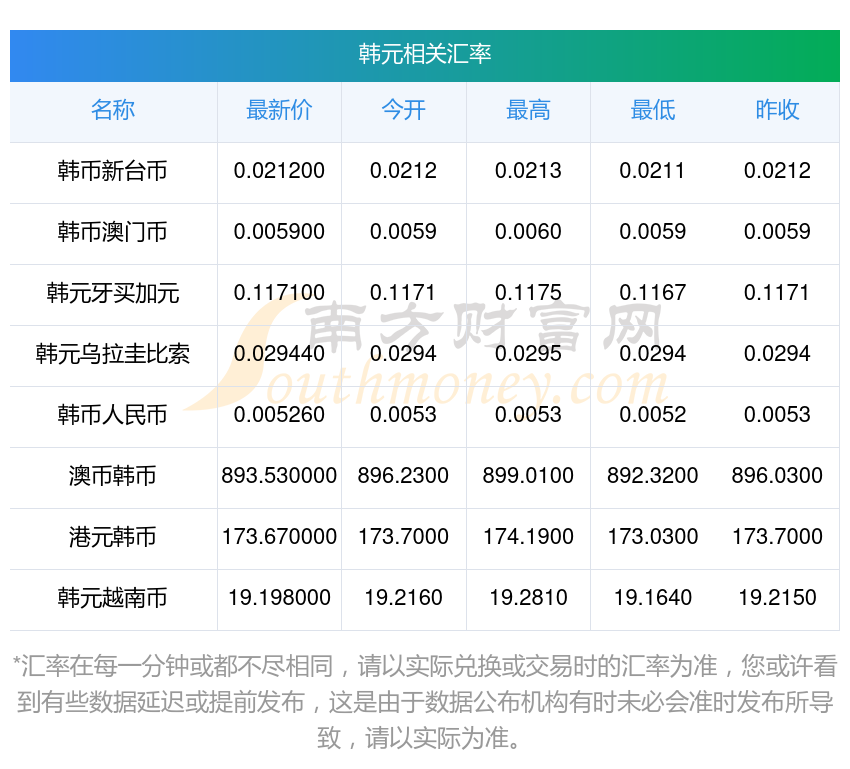Click the 19.2150 previous close value

(777, 598)
